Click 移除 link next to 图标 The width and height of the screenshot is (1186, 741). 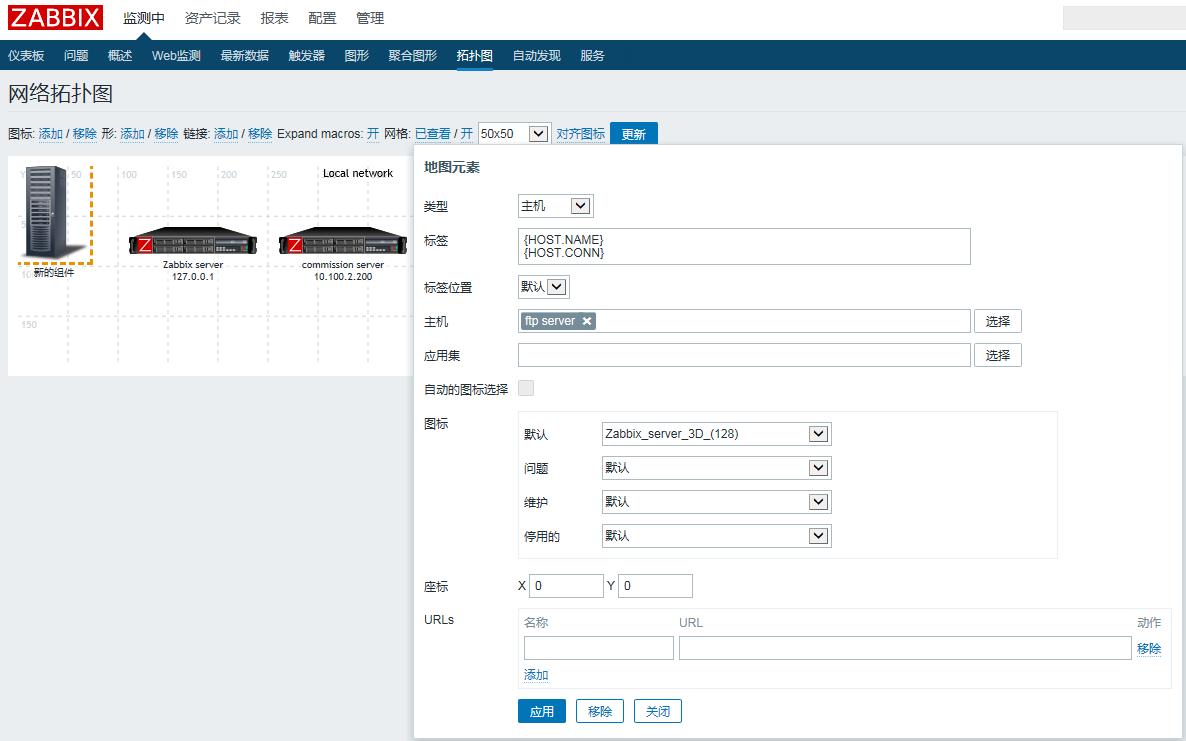click(85, 134)
